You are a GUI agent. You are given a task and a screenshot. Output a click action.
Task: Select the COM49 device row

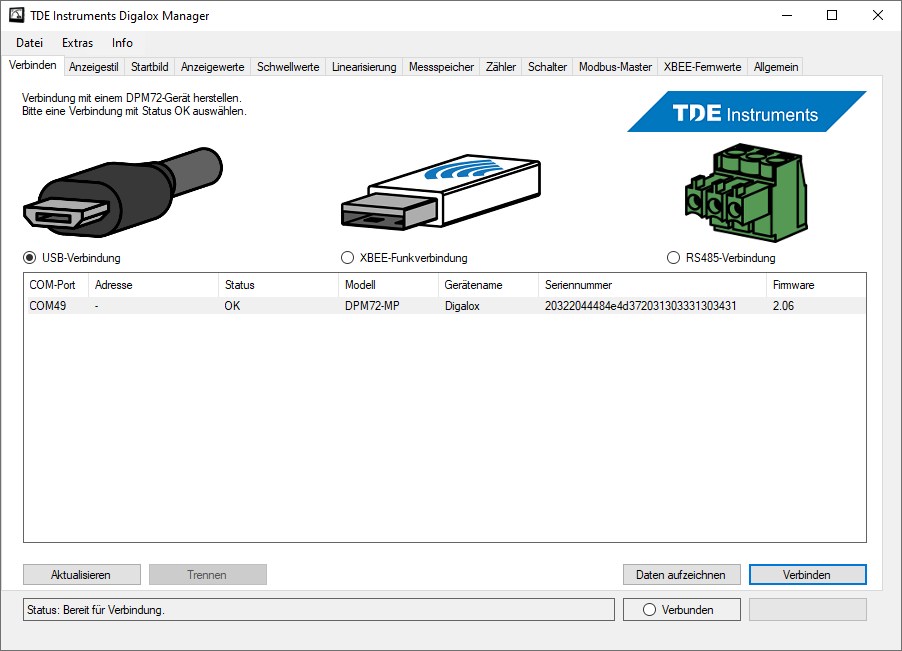(444, 305)
